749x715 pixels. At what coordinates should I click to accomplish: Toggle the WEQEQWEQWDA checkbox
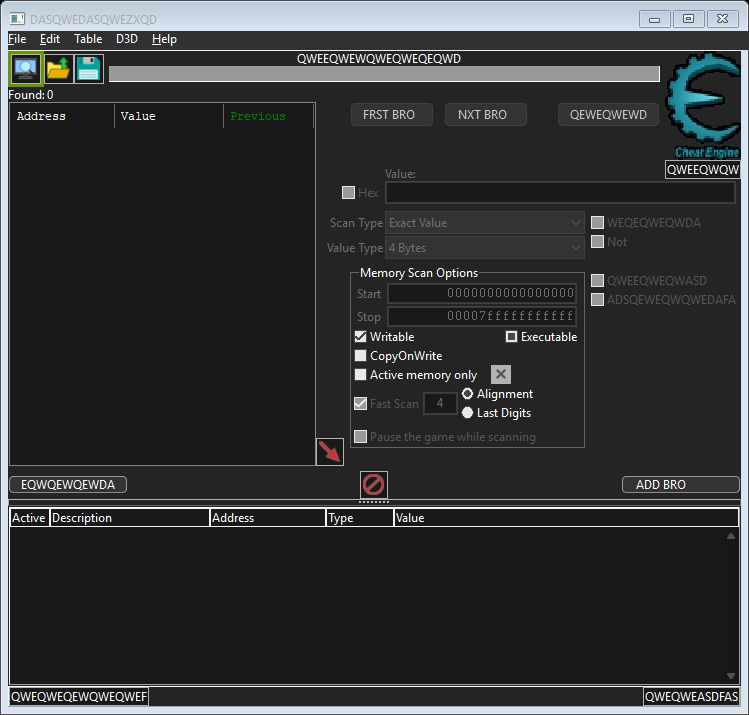click(598, 223)
